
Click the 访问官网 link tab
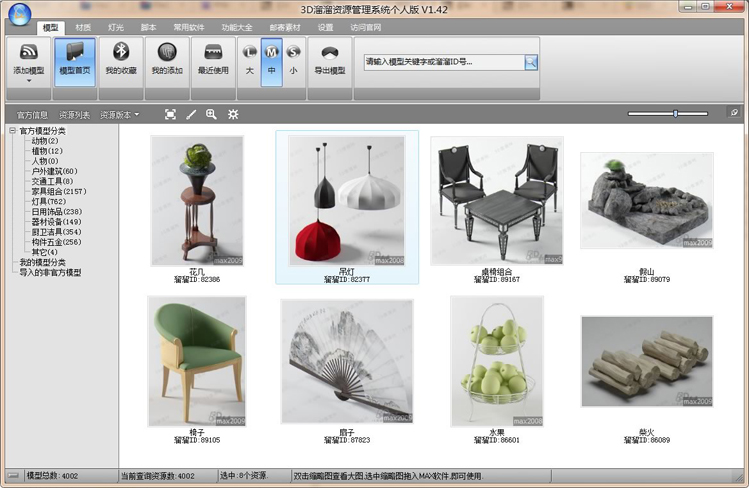coord(366,28)
